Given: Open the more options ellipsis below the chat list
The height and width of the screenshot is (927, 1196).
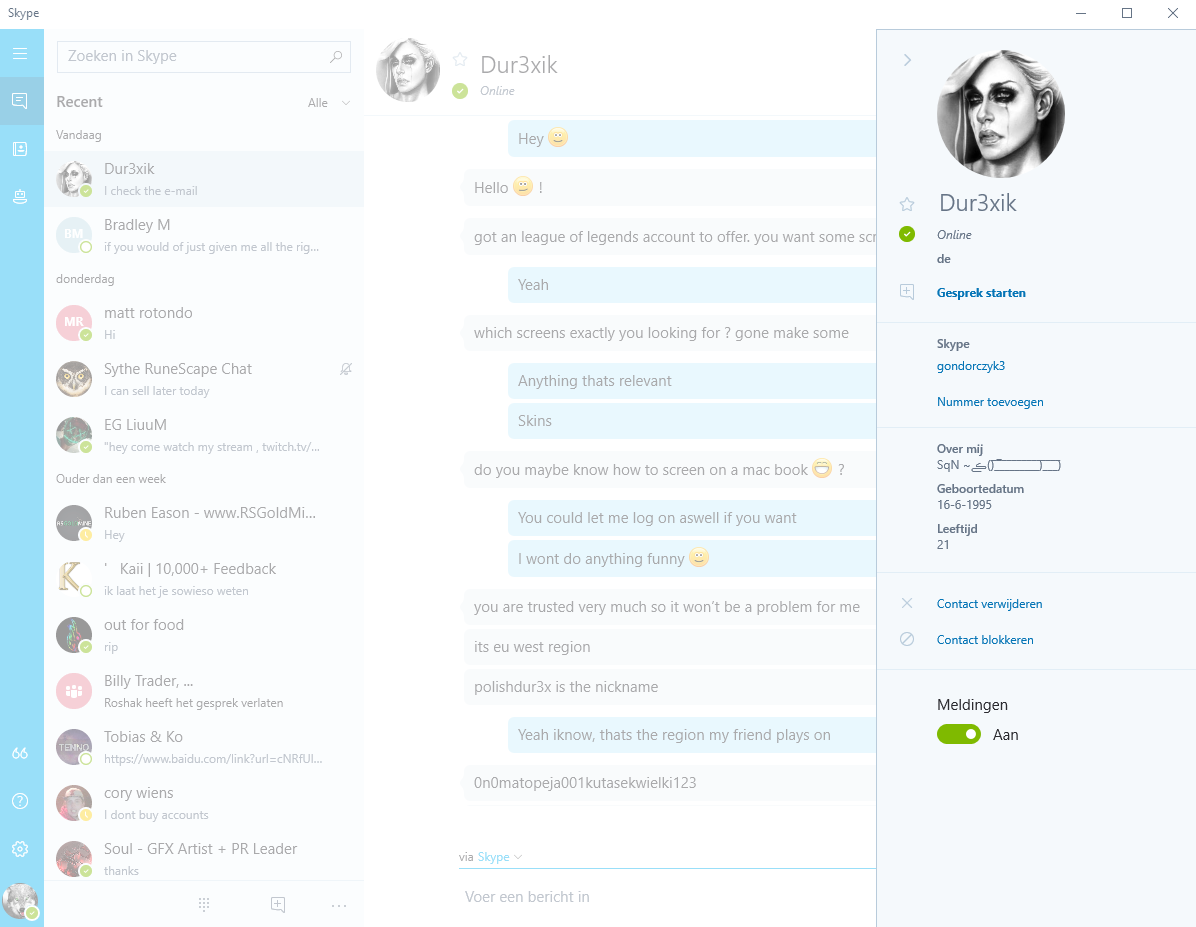Looking at the screenshot, I should click(339, 905).
